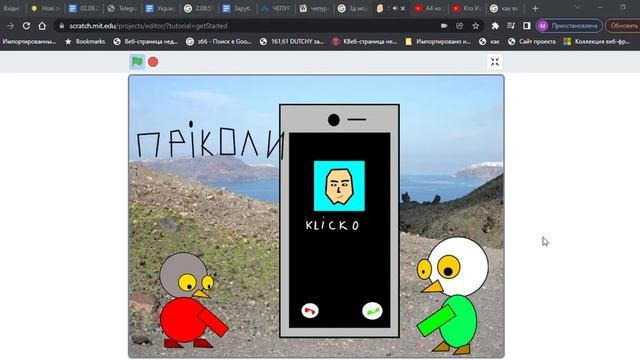640x360 pixels.
Task: Exit full screen stage mode
Action: [x=495, y=62]
